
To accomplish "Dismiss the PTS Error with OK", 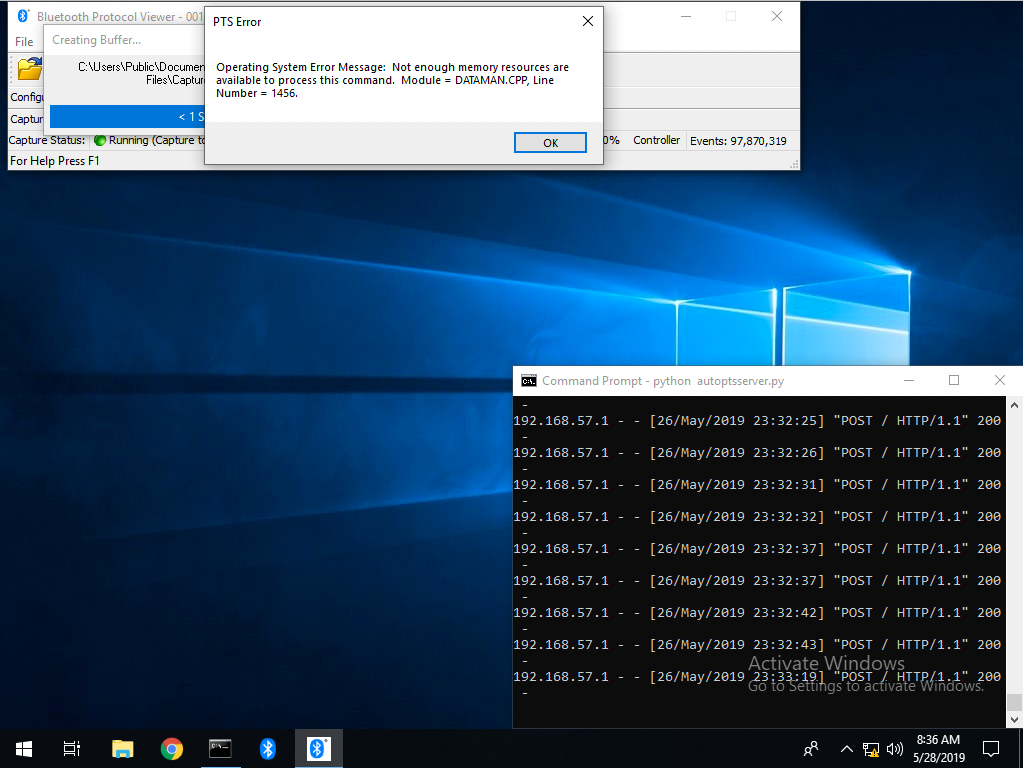I will pos(550,142).
